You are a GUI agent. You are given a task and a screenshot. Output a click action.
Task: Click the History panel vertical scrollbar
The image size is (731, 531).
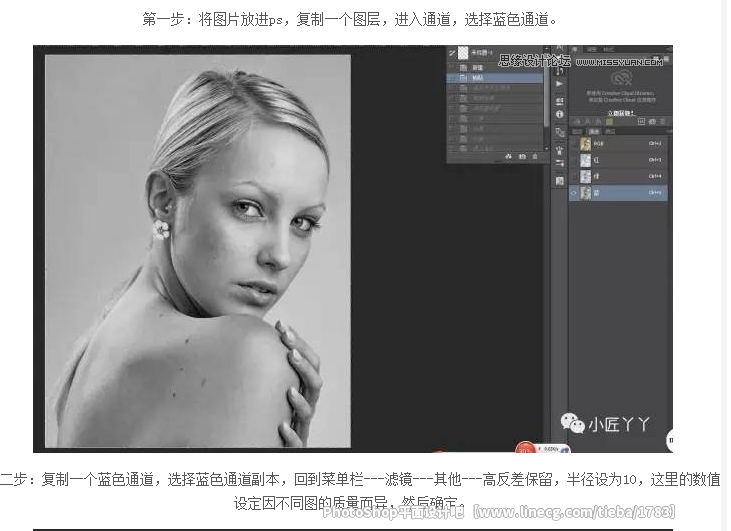(x=546, y=89)
